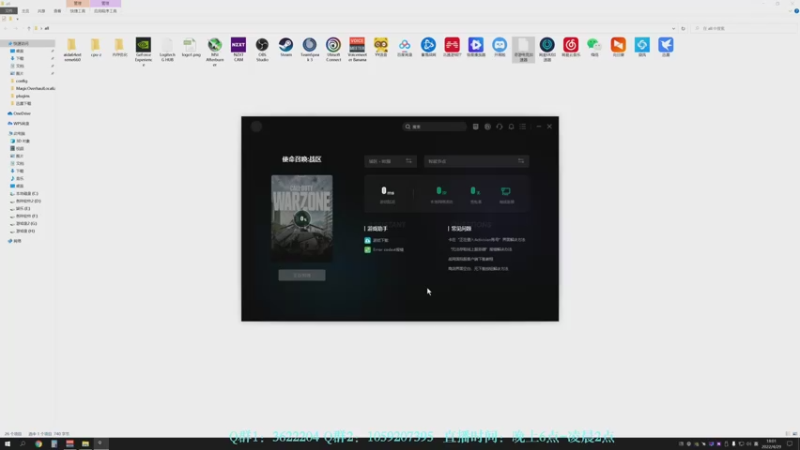This screenshot has width=800, height=450.
Task: Click the stop acceleration button under Warzone cover
Action: click(302, 276)
